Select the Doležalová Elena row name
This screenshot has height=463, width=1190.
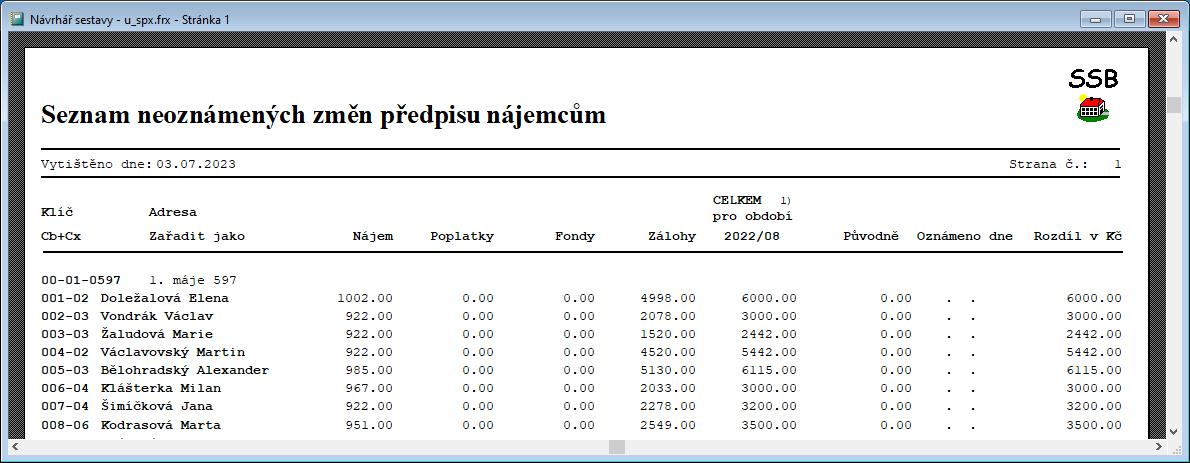tap(165, 298)
